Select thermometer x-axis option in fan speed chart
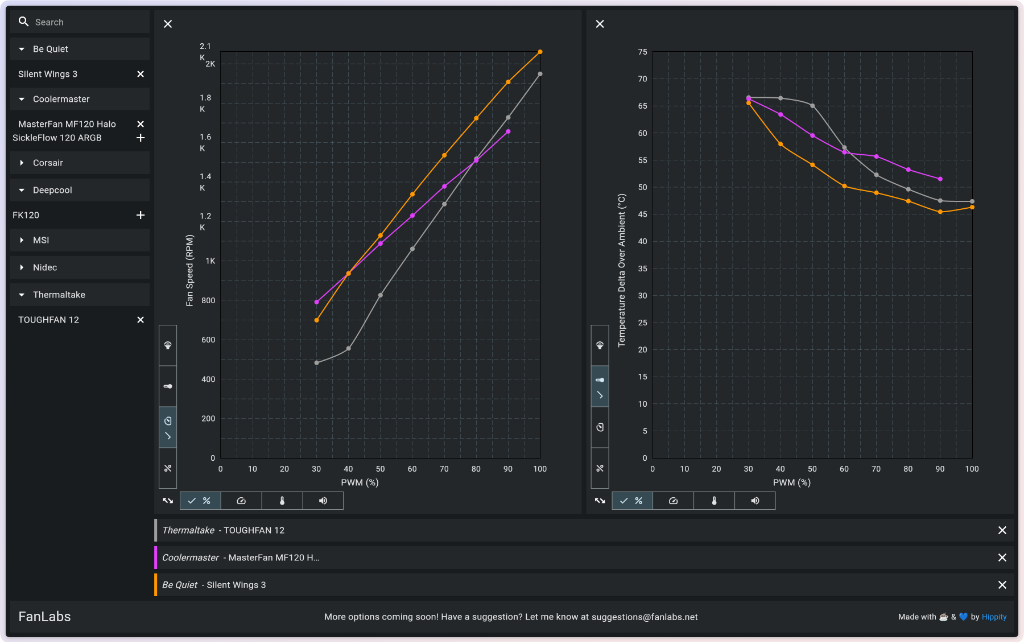Image resolution: width=1024 pixels, height=642 pixels. [282, 501]
